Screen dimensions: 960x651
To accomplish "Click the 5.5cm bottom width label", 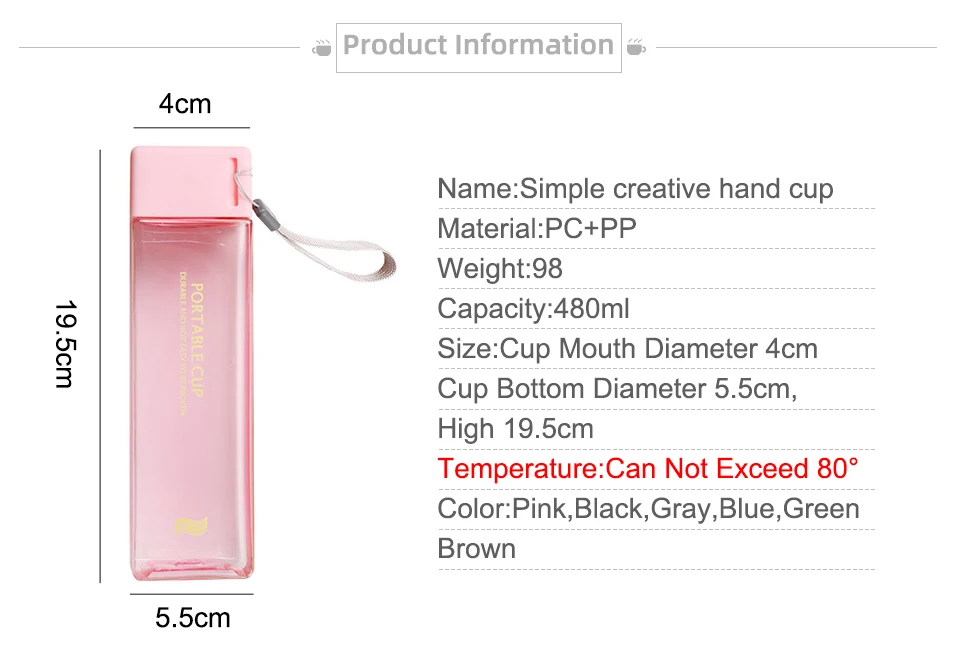I will point(192,618).
